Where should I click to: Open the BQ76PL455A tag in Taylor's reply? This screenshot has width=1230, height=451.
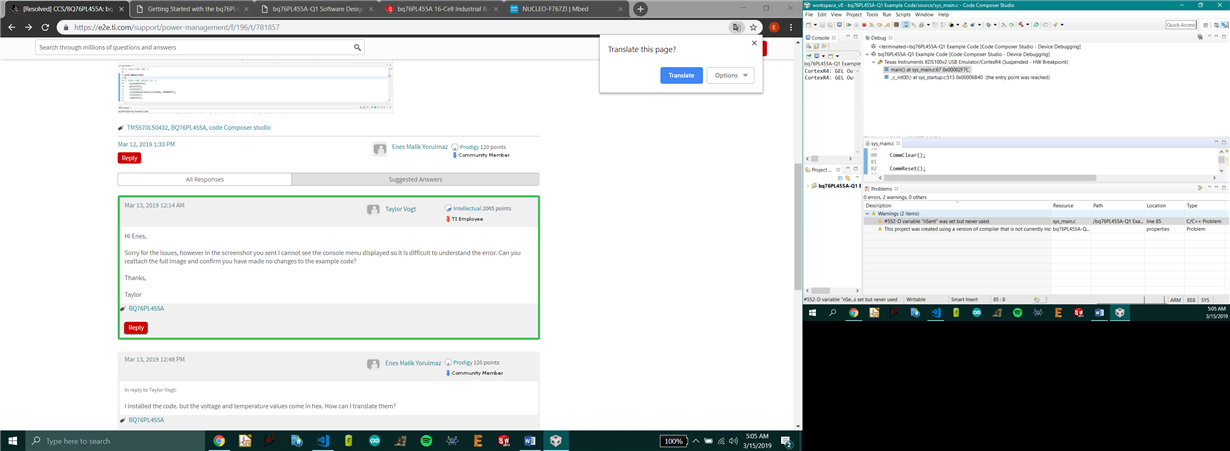click(146, 309)
